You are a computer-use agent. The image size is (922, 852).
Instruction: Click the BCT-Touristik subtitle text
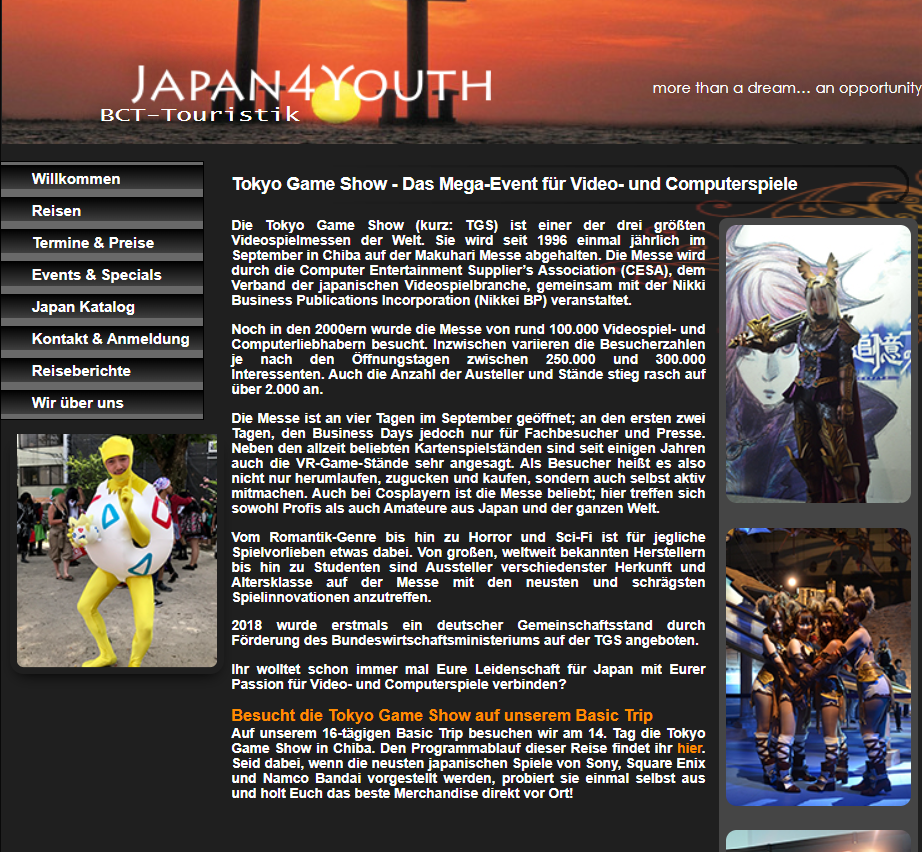pos(199,114)
